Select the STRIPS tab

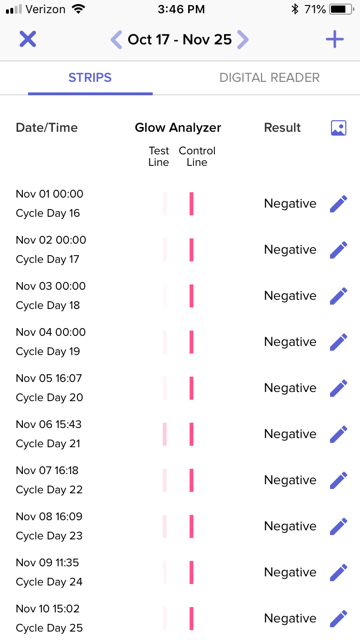[90, 78]
